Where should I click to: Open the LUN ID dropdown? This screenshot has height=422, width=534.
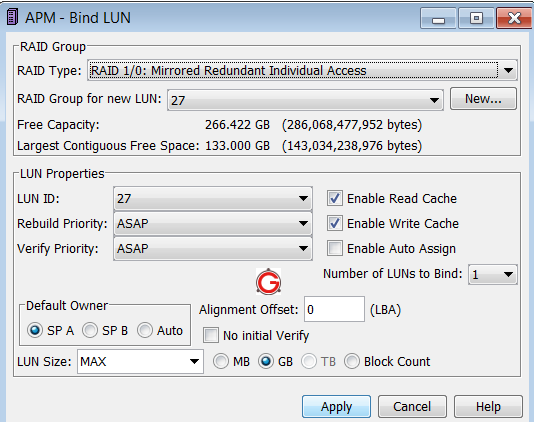tap(213, 199)
